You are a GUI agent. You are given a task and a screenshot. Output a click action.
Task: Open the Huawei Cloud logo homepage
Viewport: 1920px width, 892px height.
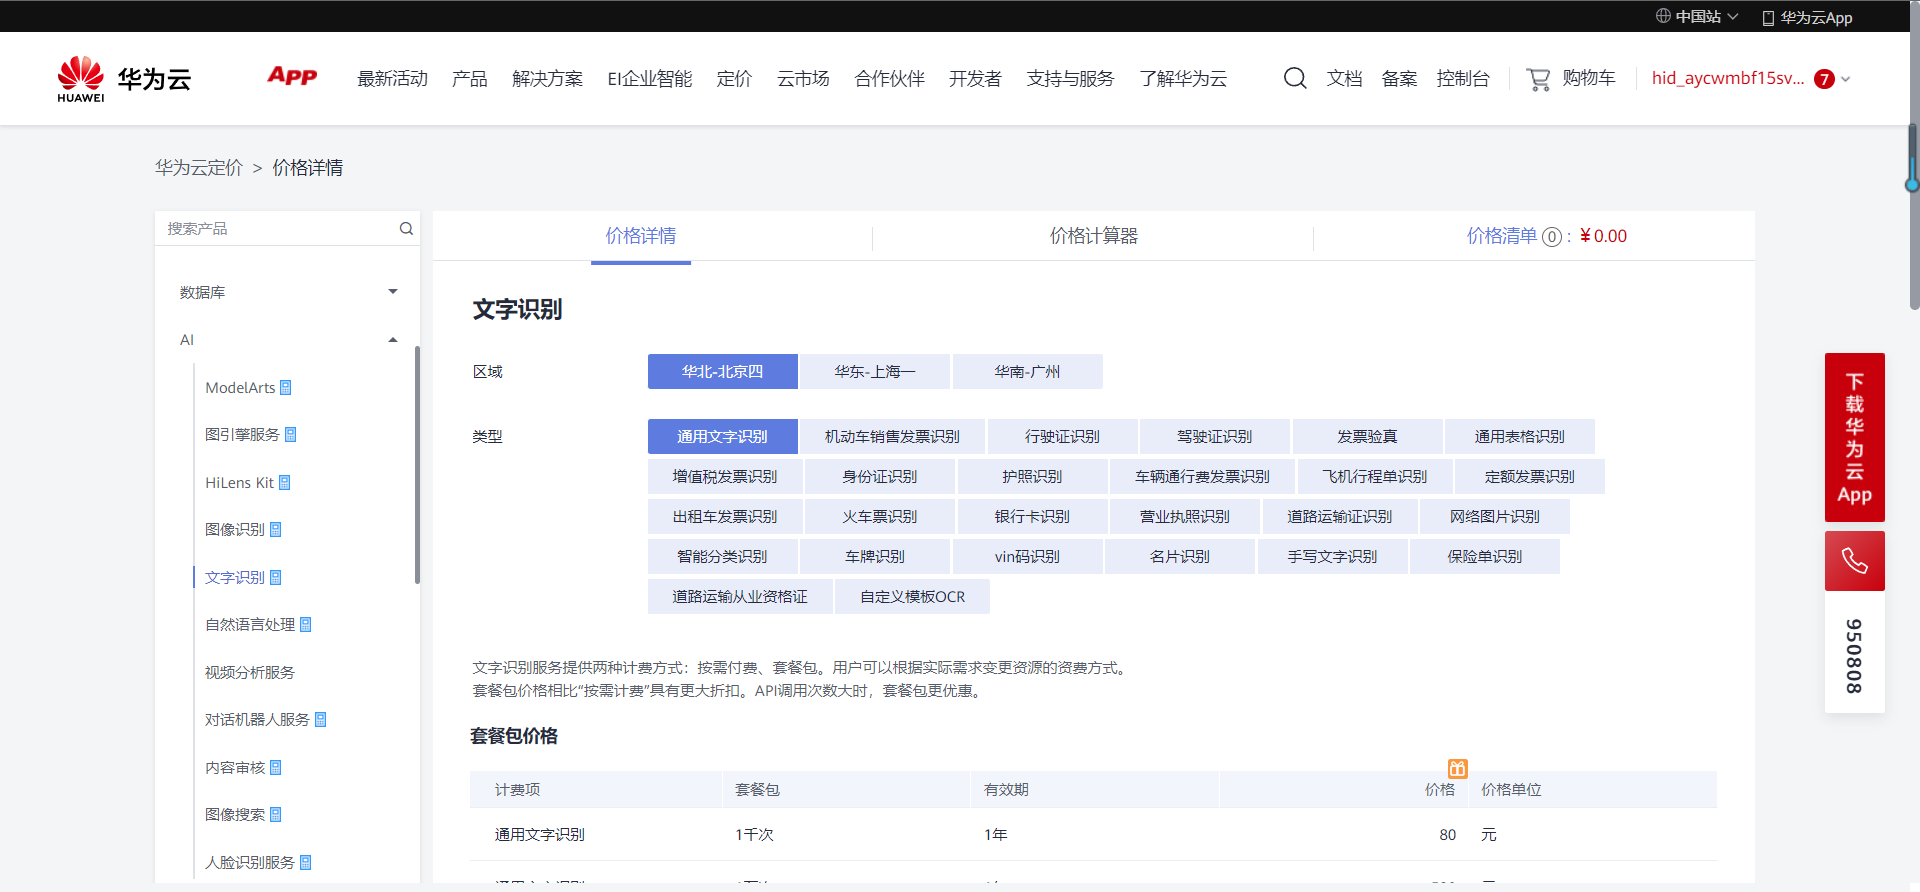pos(124,79)
